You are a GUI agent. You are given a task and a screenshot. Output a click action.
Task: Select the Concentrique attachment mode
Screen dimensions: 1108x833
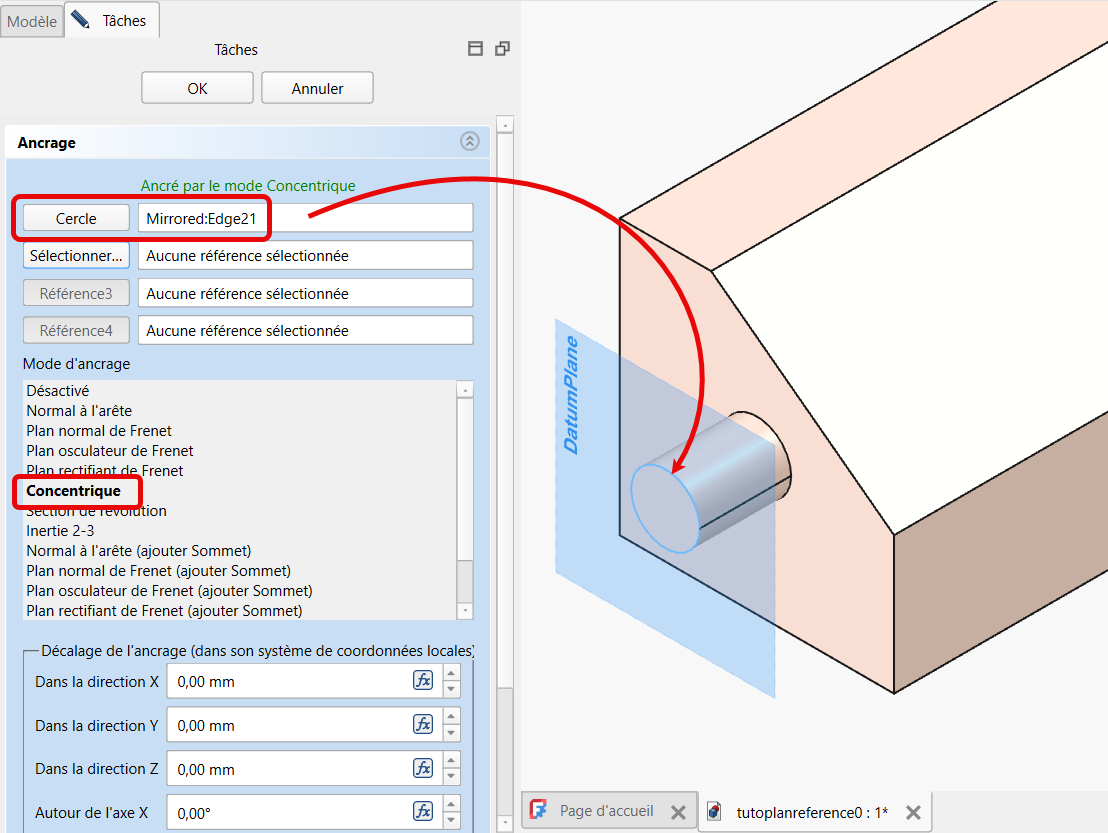click(74, 491)
